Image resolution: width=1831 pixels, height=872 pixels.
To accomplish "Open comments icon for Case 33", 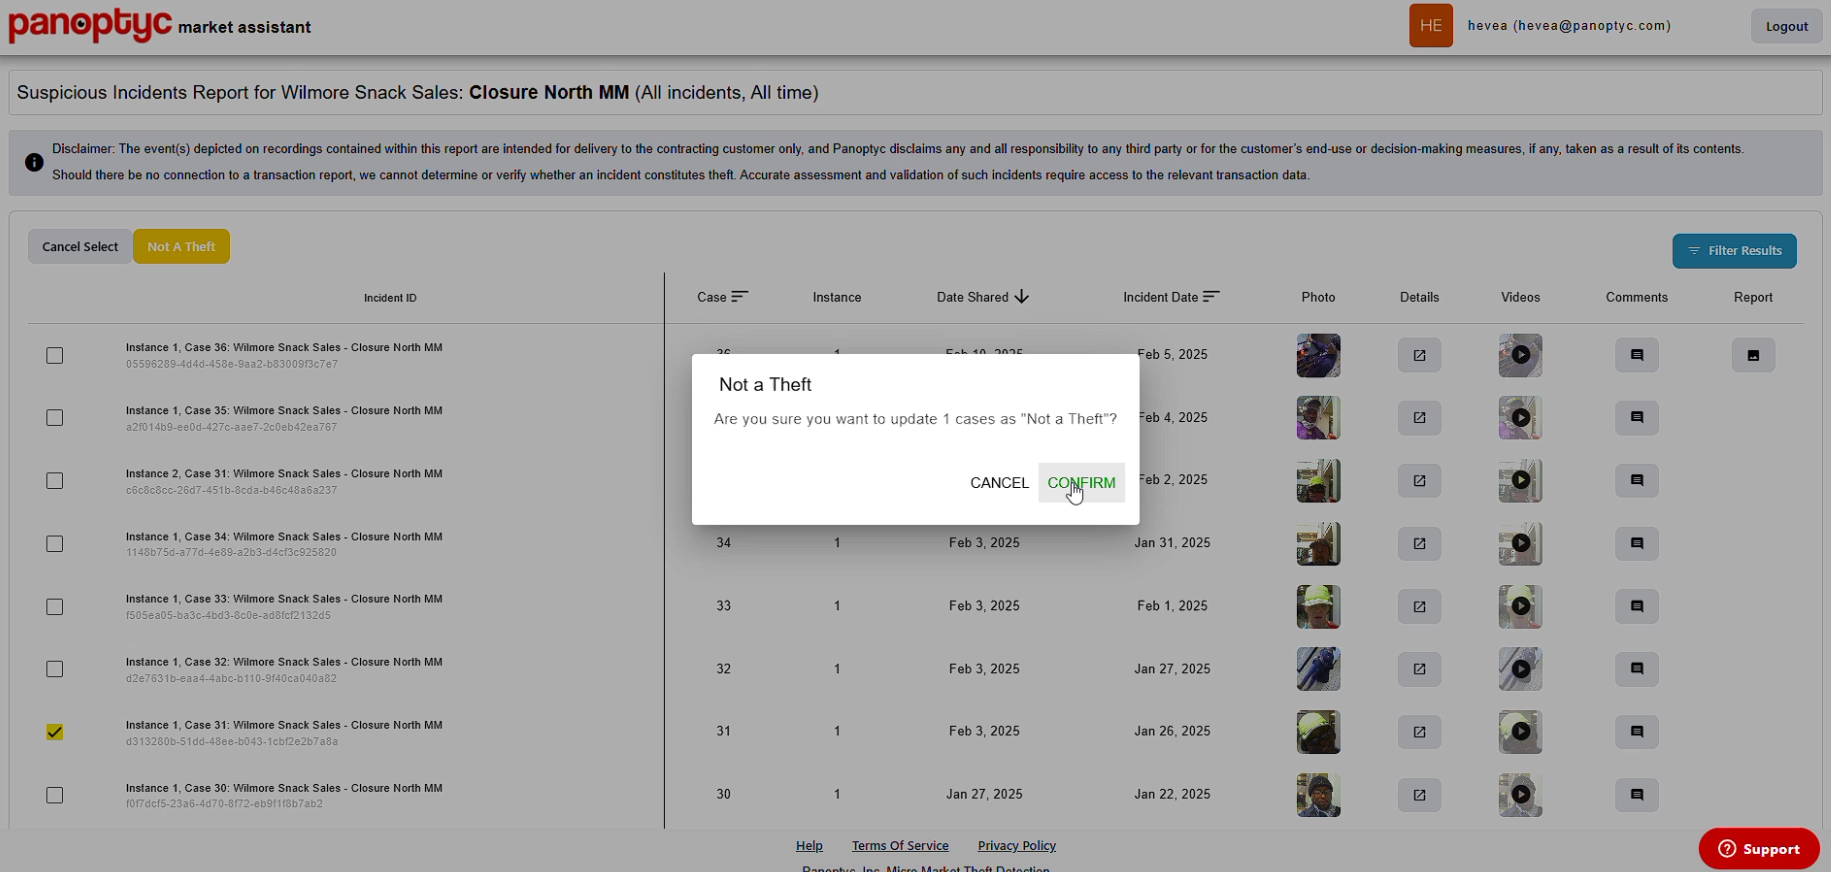I will click(1637, 606).
